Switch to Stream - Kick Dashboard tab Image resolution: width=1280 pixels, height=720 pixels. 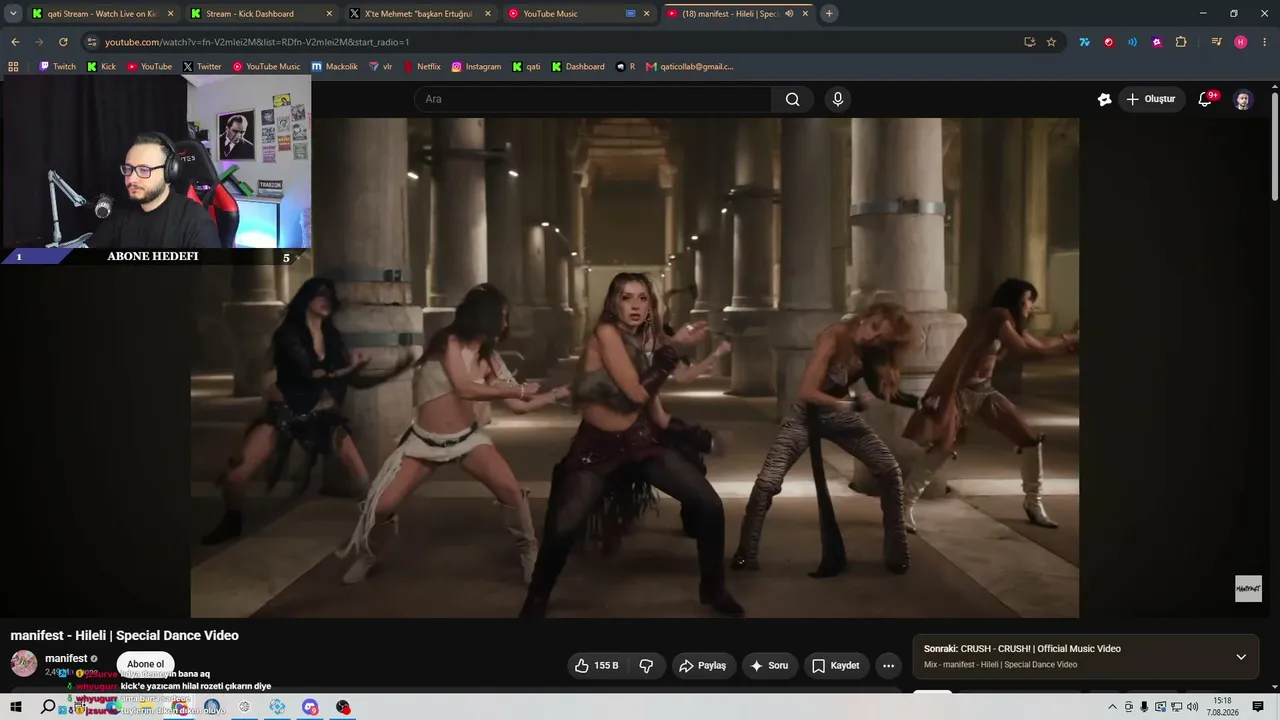click(x=262, y=14)
